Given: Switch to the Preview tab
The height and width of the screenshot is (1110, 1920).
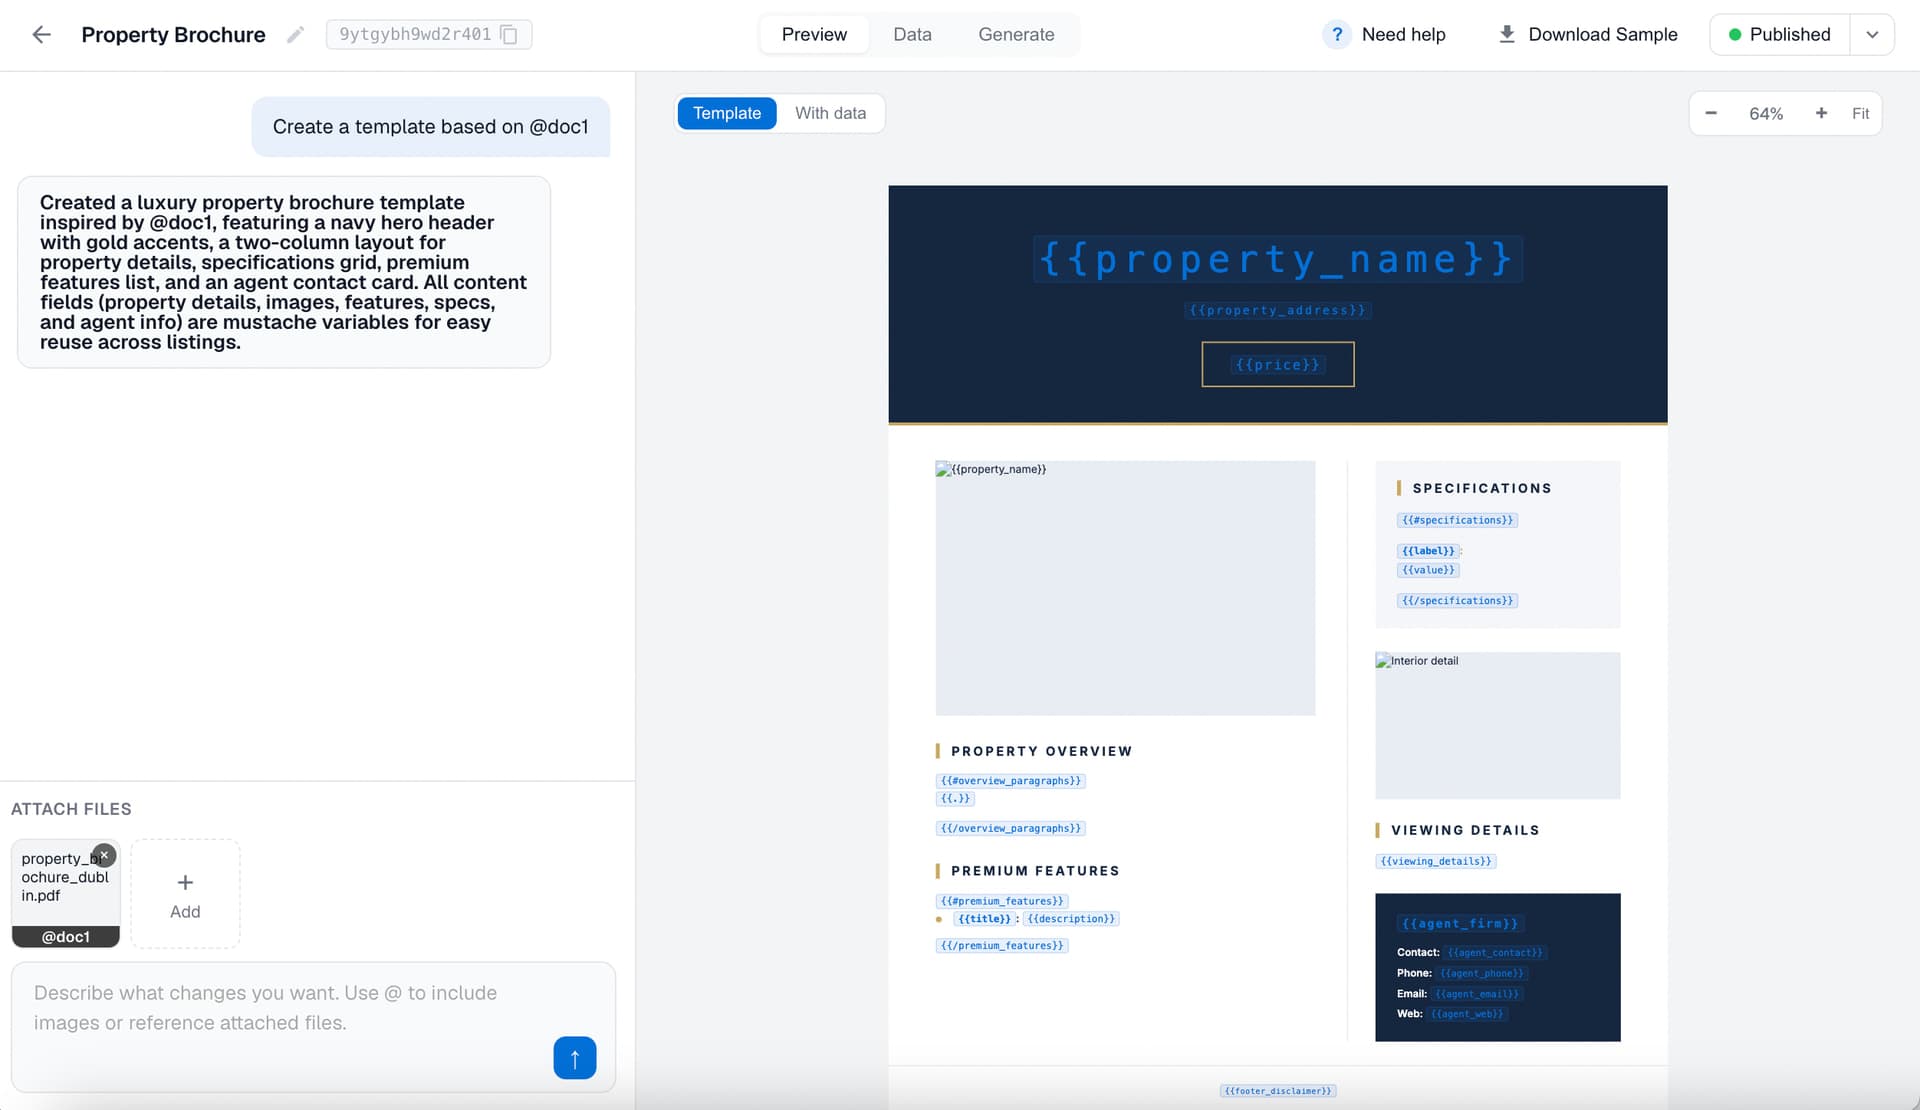Looking at the screenshot, I should (x=814, y=35).
